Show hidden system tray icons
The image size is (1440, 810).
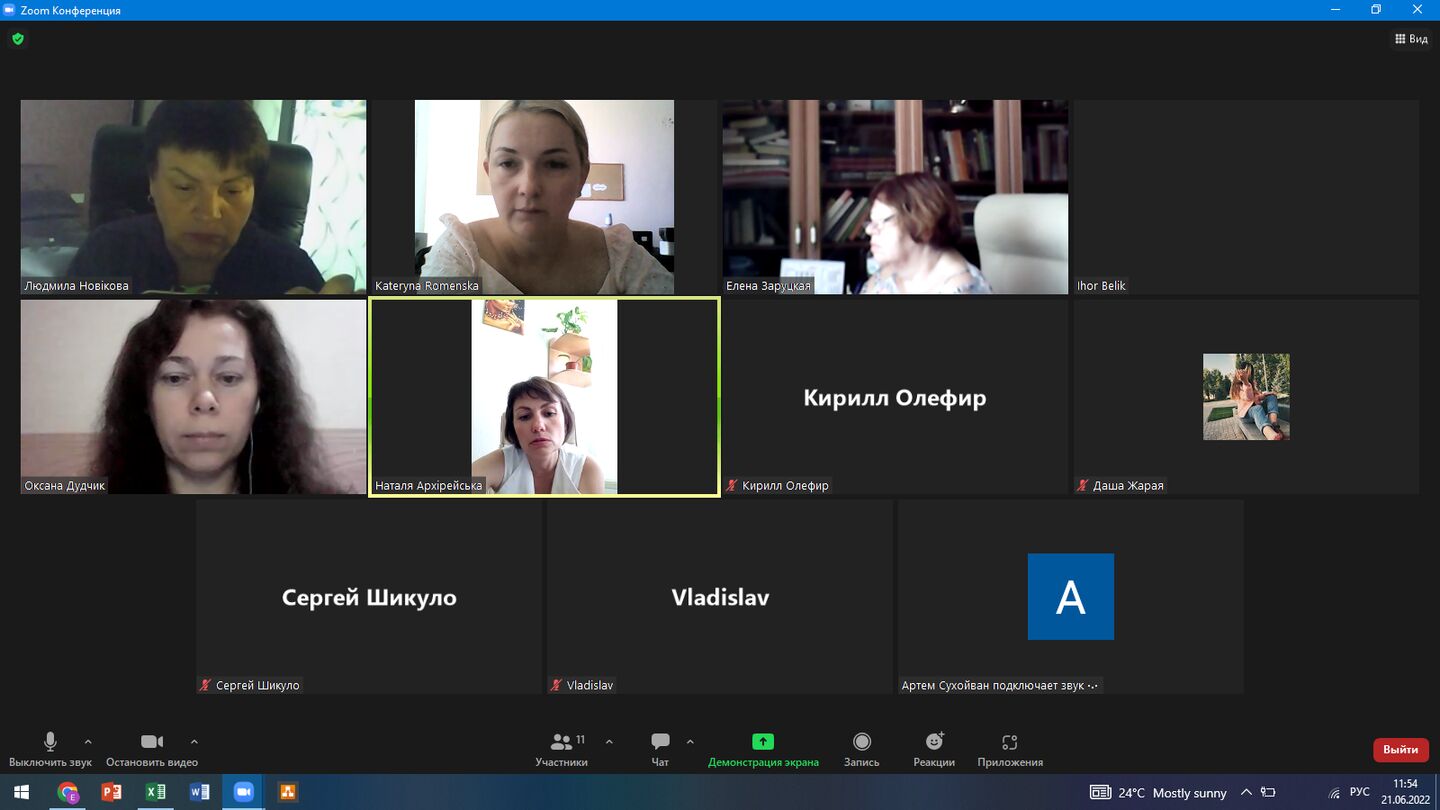pyautogui.click(x=1246, y=793)
